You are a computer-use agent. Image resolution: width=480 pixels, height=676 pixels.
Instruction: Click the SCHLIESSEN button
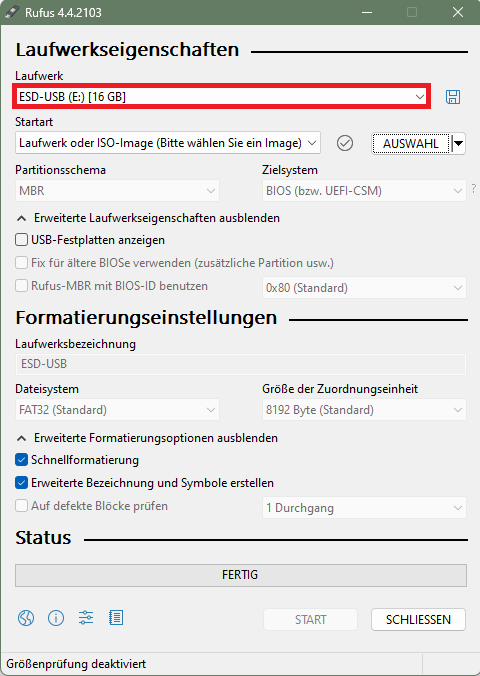coord(418,620)
